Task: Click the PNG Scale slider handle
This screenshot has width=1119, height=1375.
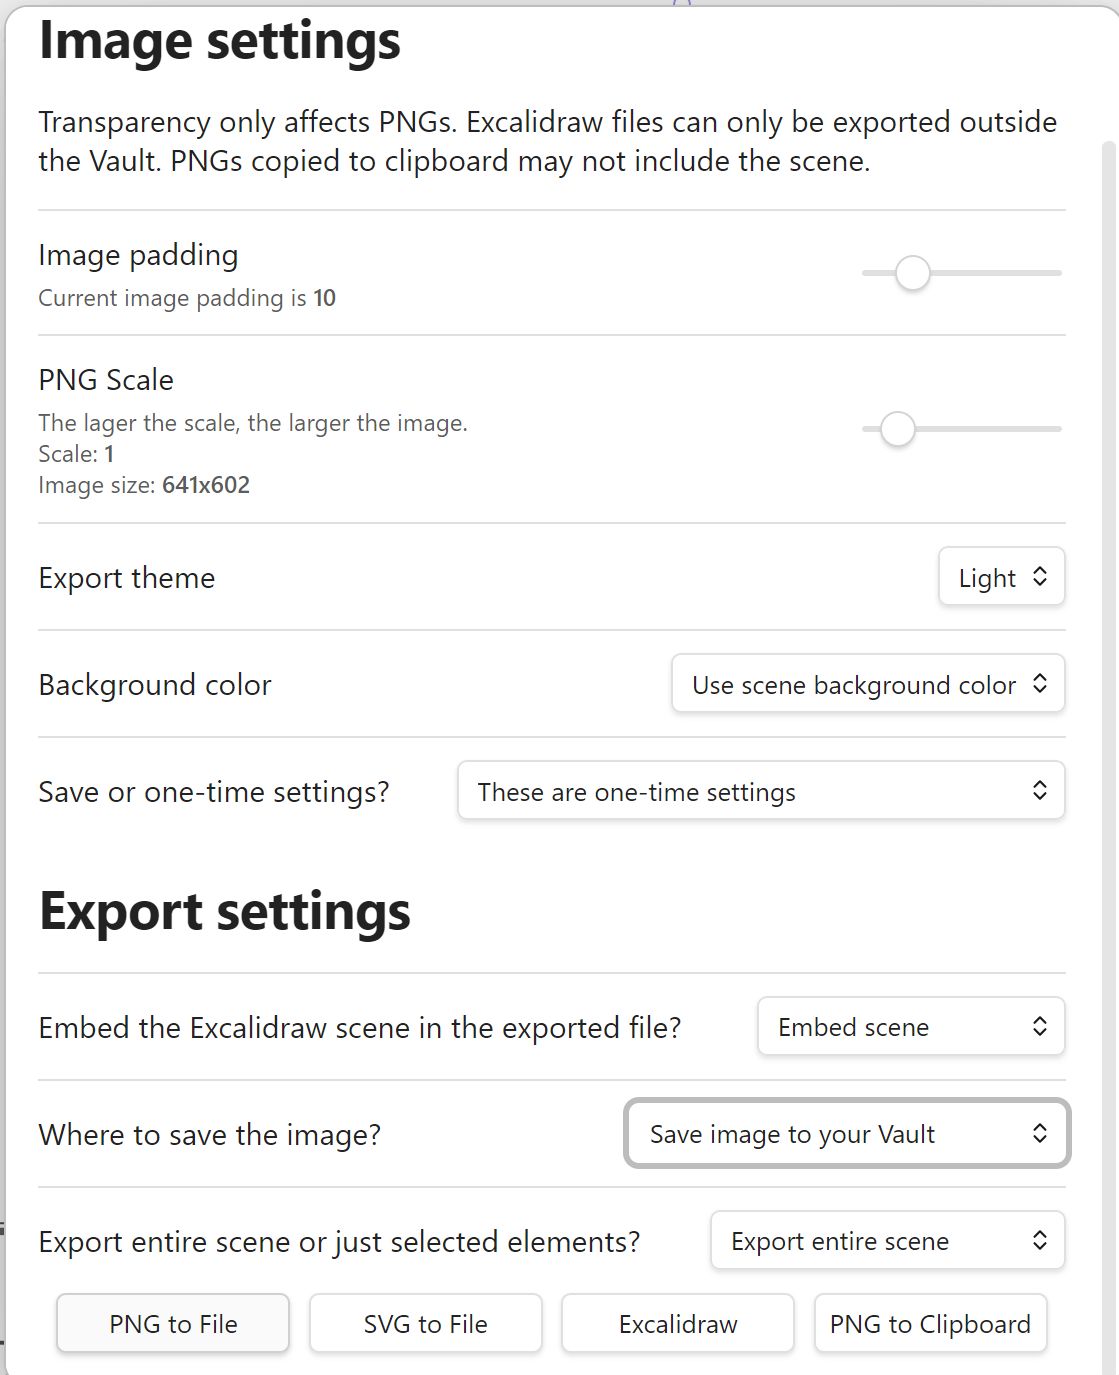Action: click(898, 429)
